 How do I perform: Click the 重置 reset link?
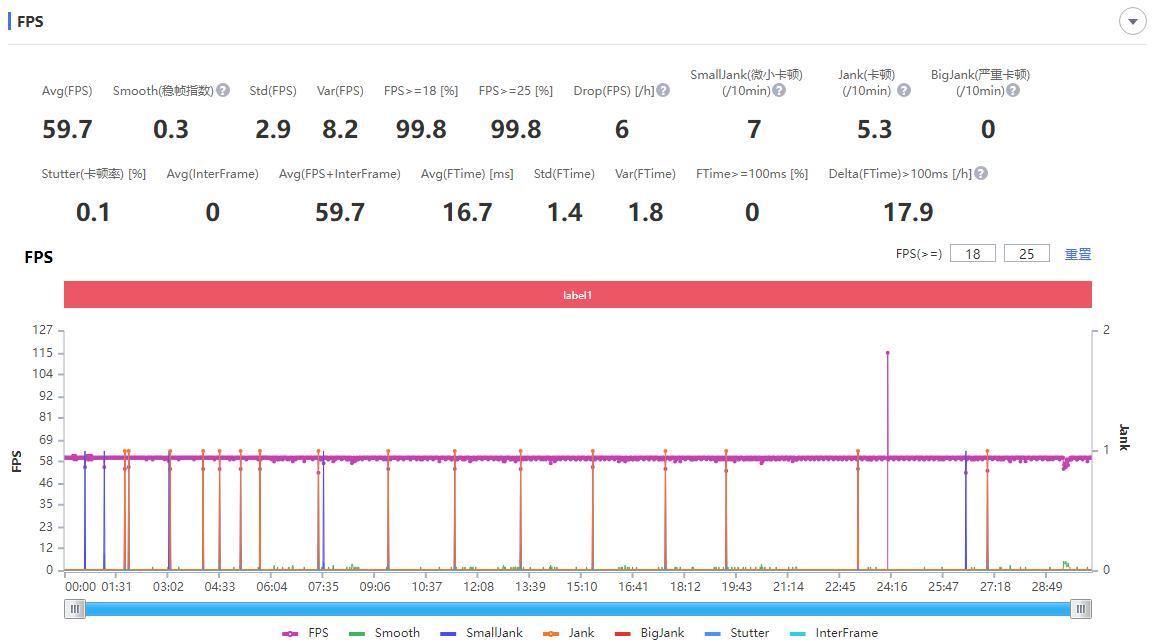tap(1078, 254)
